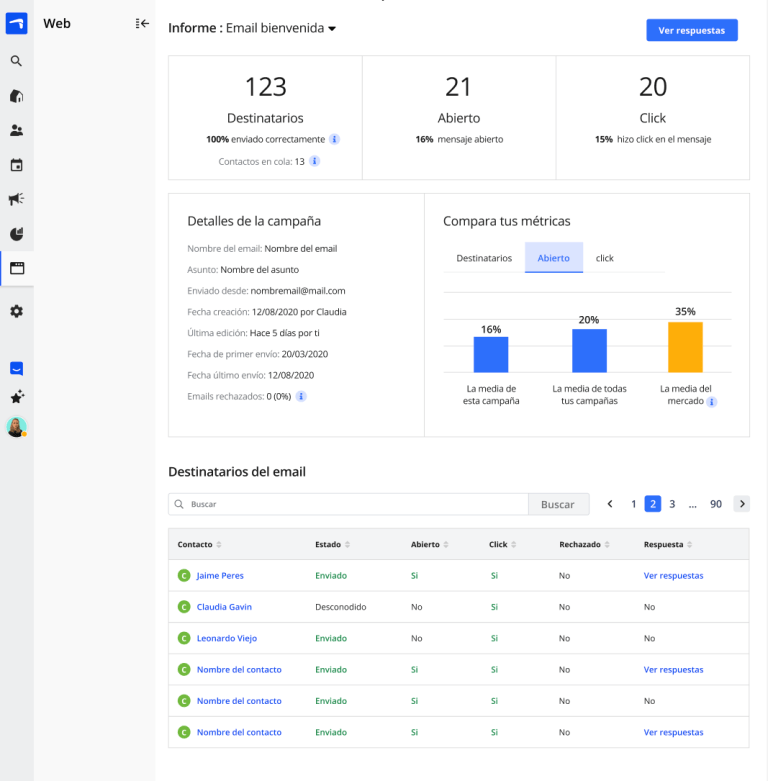This screenshot has height=781, width=768.
Task: Collapse the Web side panel
Action: (142, 23)
